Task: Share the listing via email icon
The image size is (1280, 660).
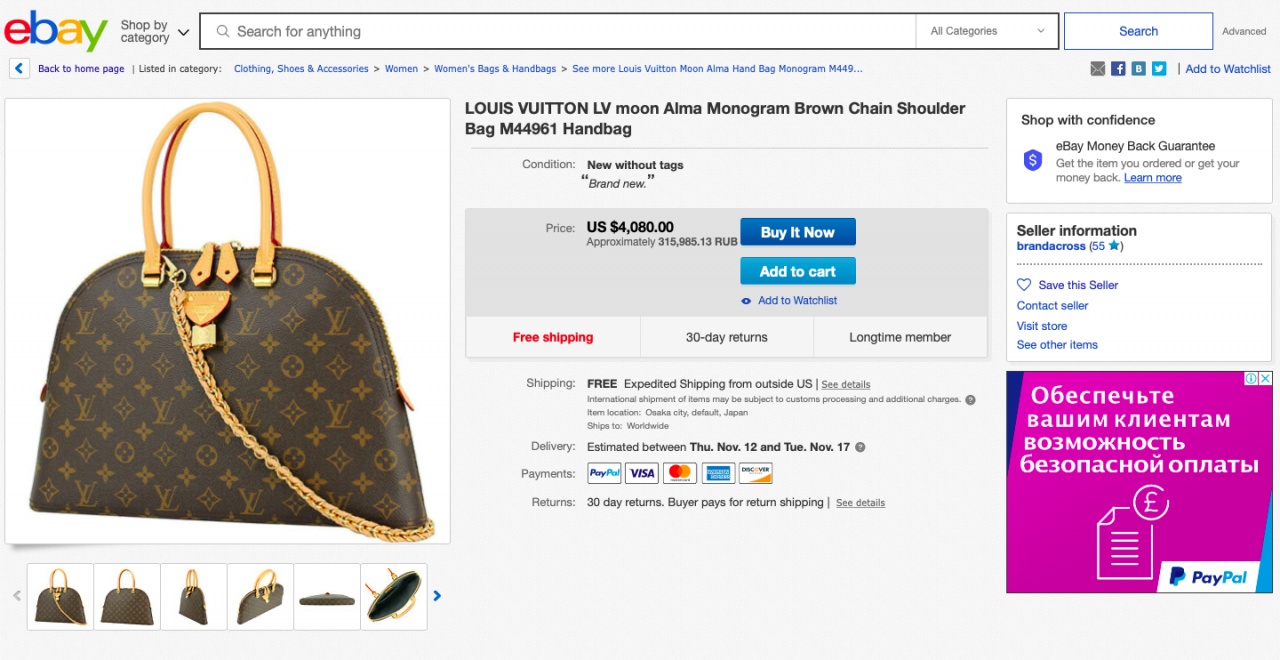Action: pyautogui.click(x=1098, y=69)
